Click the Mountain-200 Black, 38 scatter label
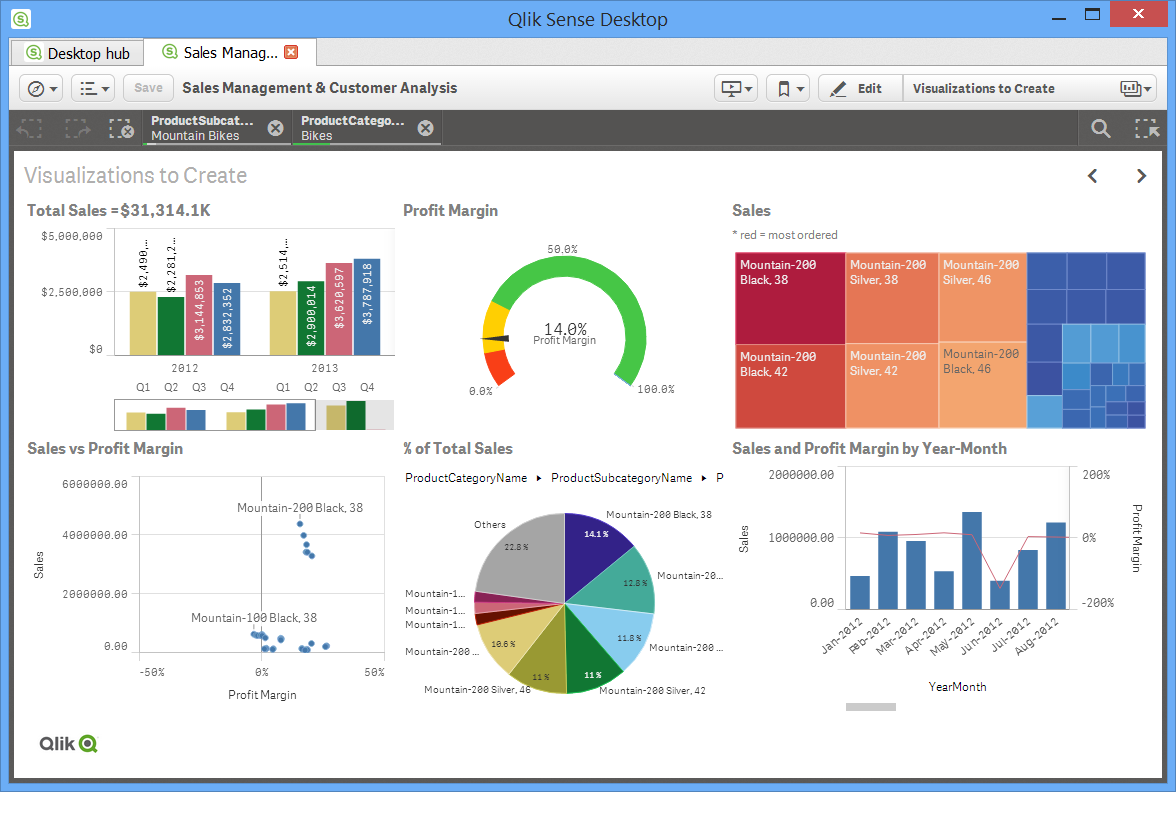Image resolution: width=1176 pixels, height=827 pixels. click(300, 508)
